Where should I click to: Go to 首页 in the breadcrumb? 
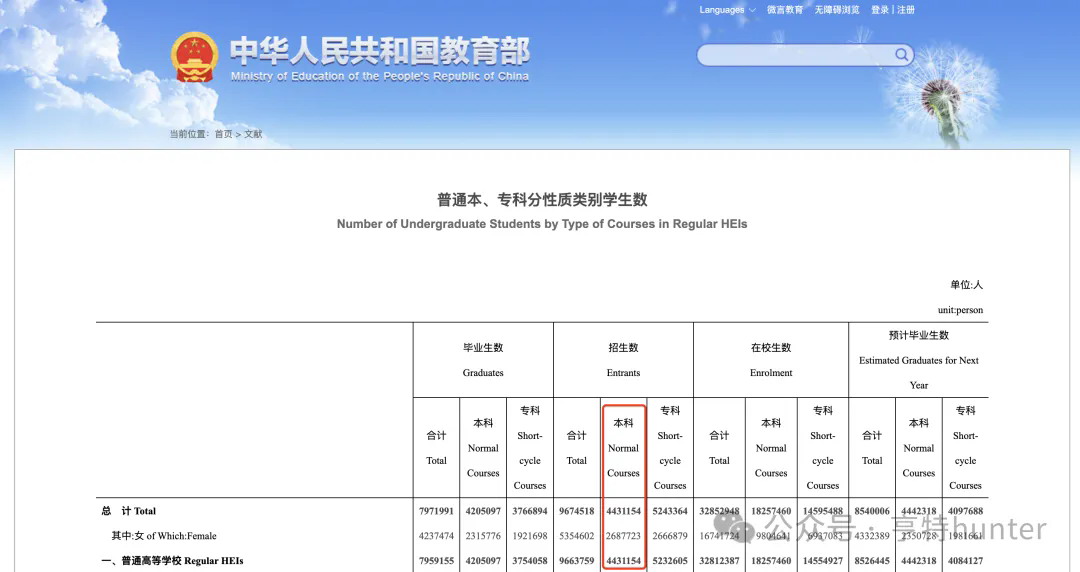pyautogui.click(x=223, y=134)
